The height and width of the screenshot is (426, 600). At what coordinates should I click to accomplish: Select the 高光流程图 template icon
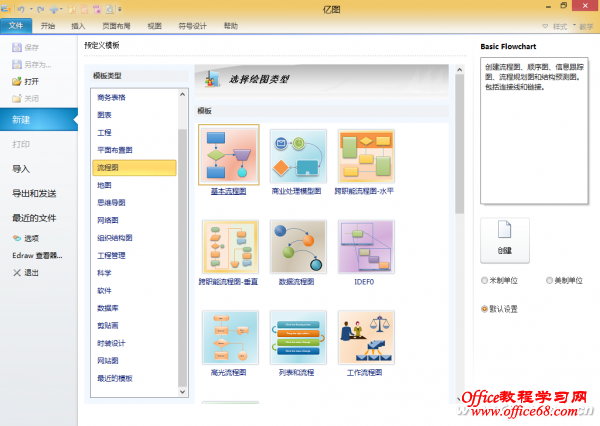(230, 337)
